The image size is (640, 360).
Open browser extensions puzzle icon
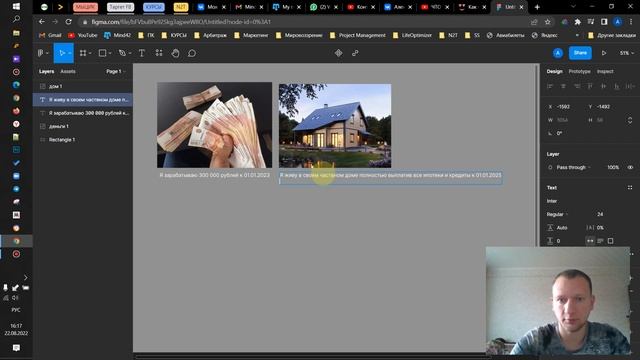point(577,22)
